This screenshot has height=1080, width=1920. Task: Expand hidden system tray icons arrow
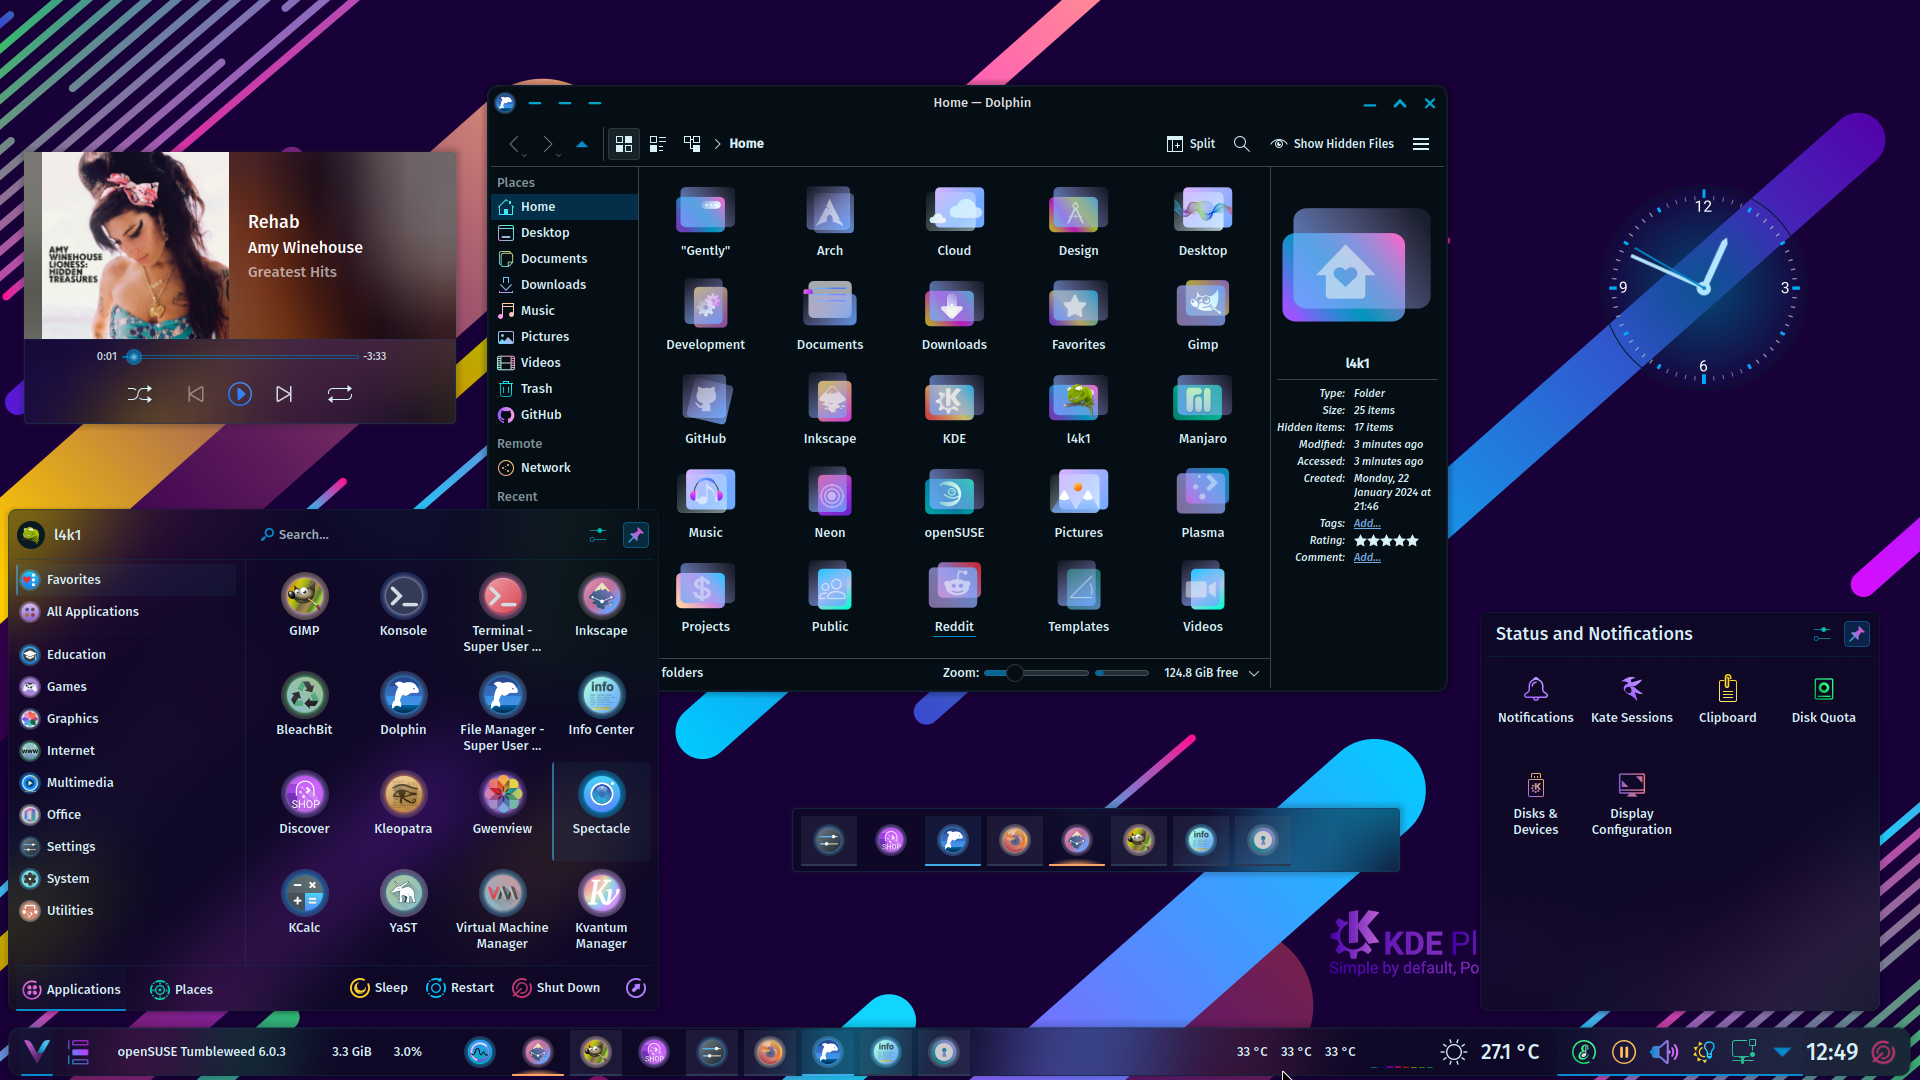point(1782,1052)
